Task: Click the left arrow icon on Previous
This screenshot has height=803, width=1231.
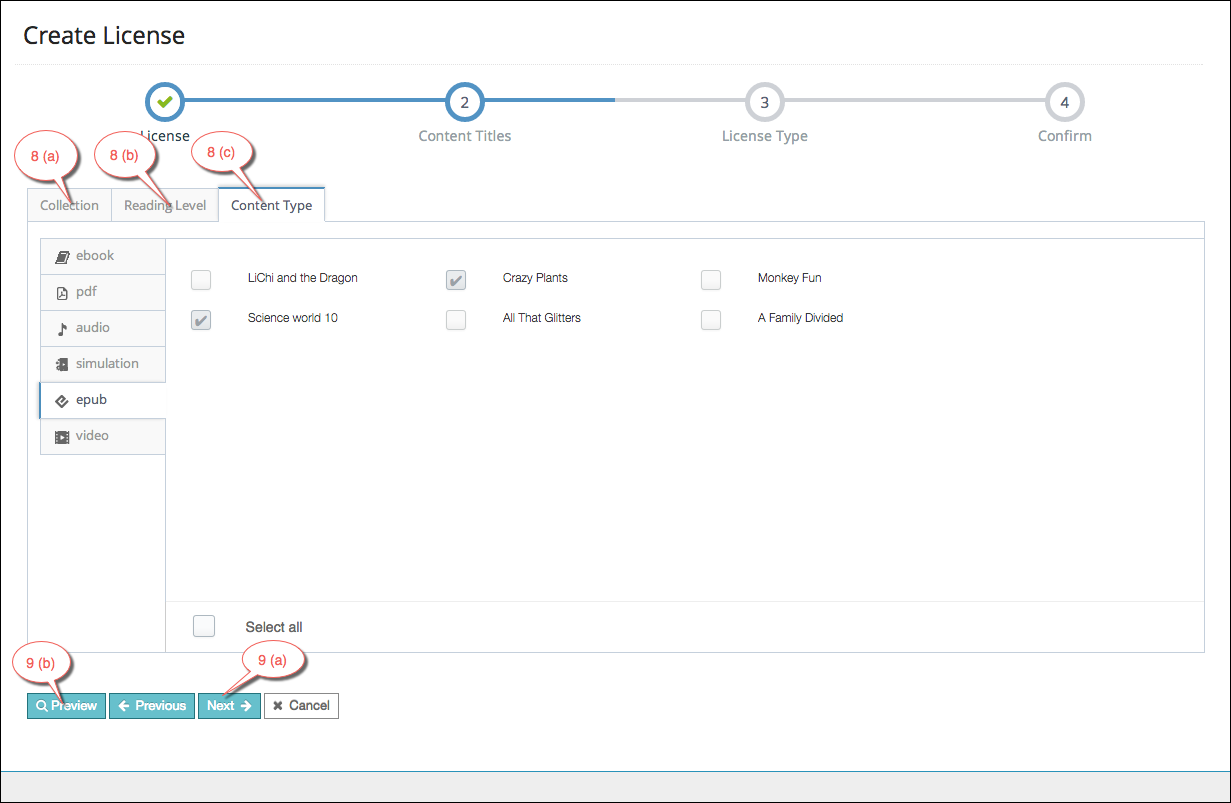Action: 124,706
